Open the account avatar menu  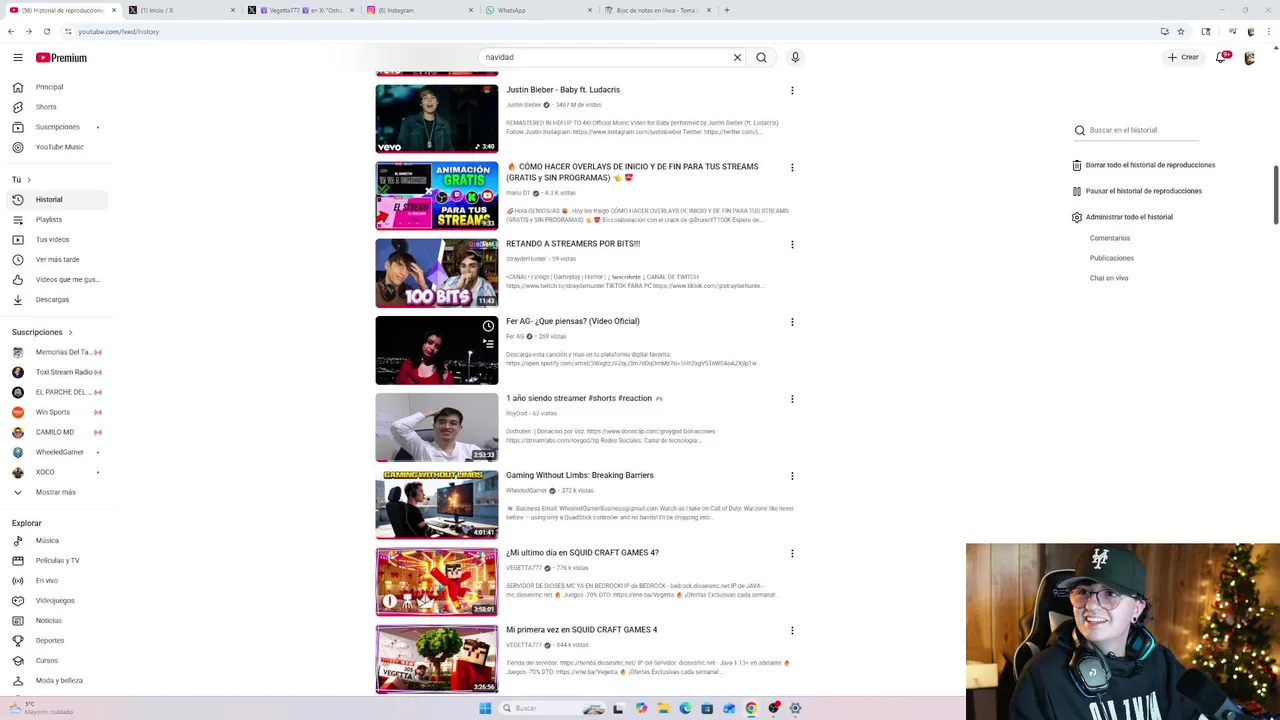pyautogui.click(x=1249, y=58)
